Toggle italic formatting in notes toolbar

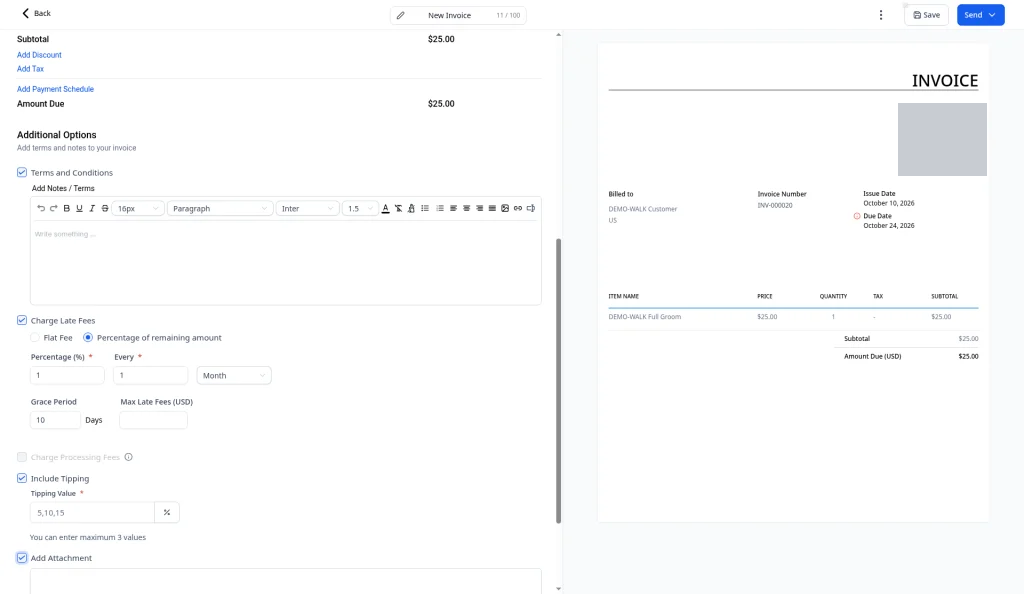92,208
